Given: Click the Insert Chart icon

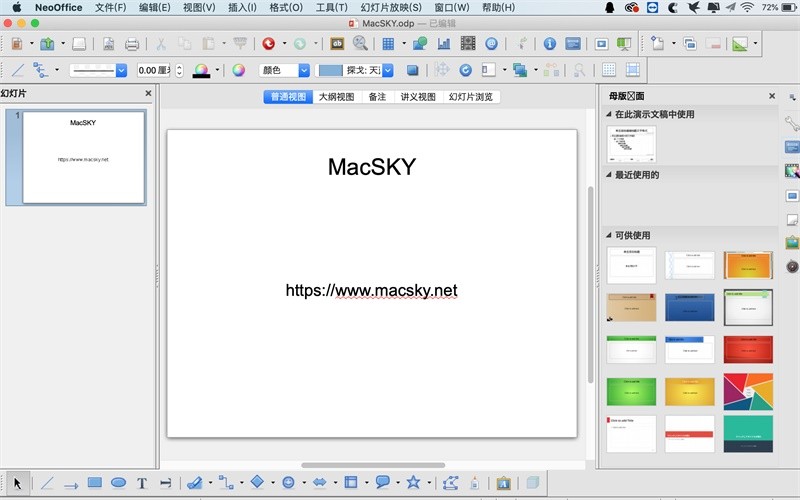Looking at the screenshot, I should (444, 44).
